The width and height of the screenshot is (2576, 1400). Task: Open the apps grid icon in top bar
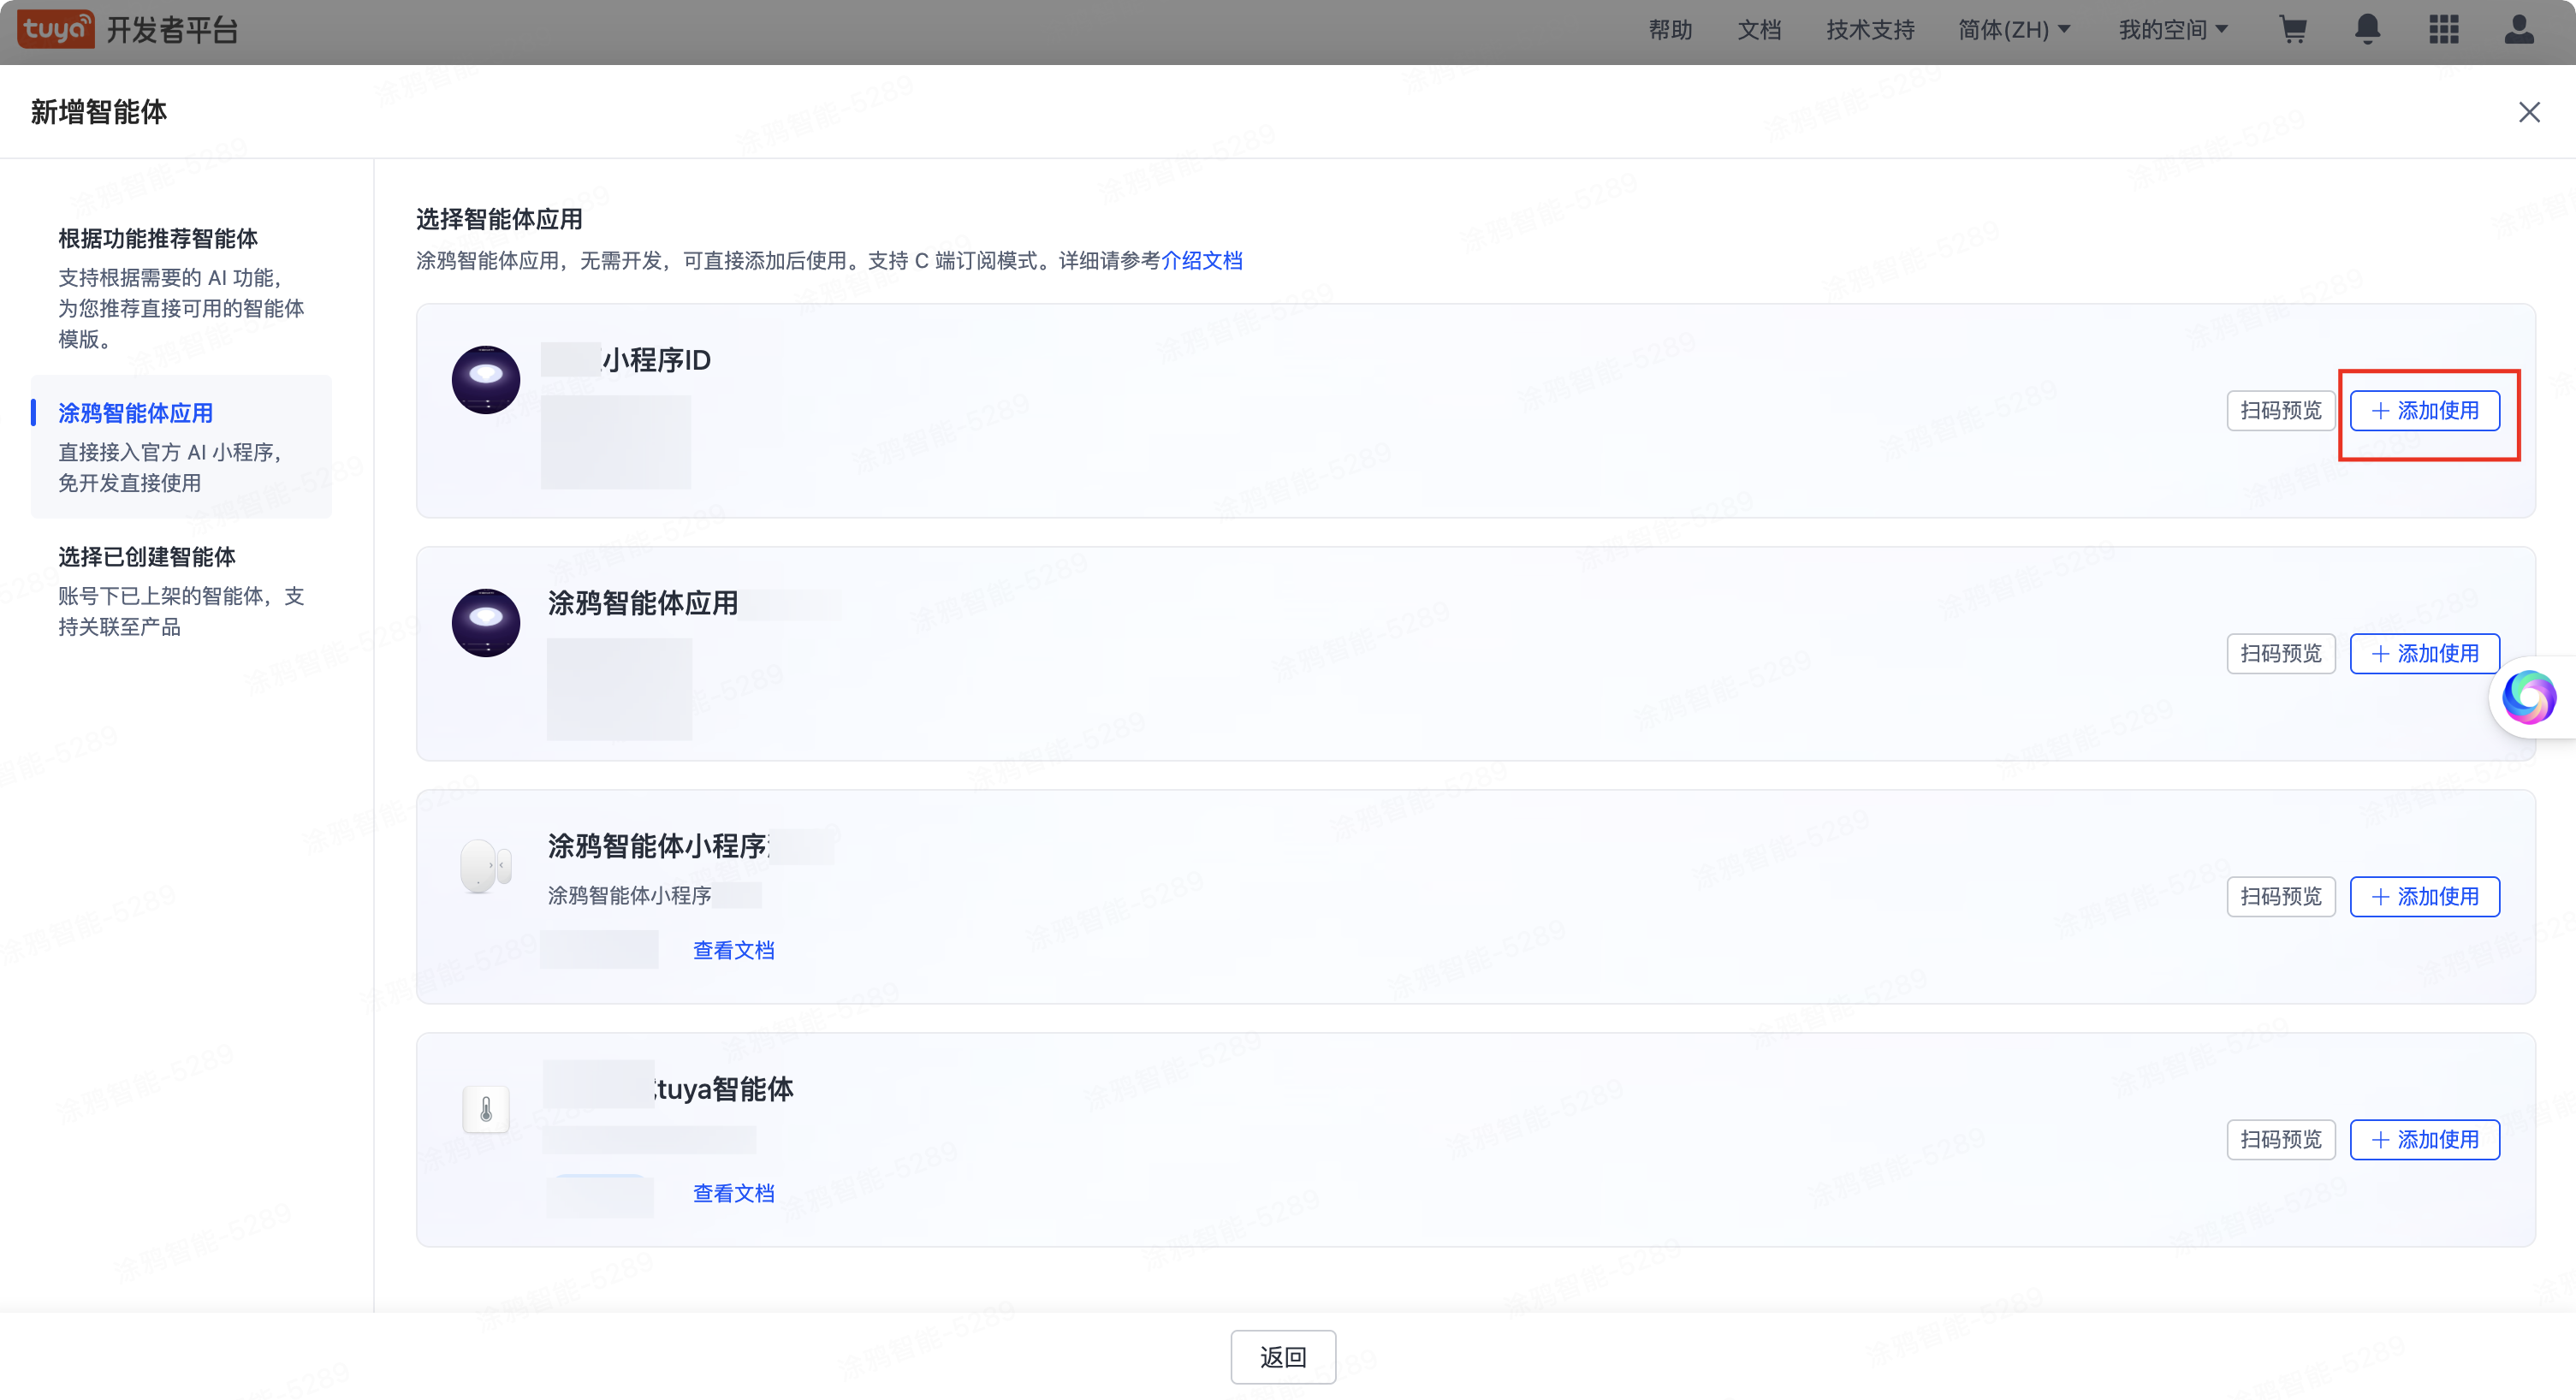[2443, 30]
